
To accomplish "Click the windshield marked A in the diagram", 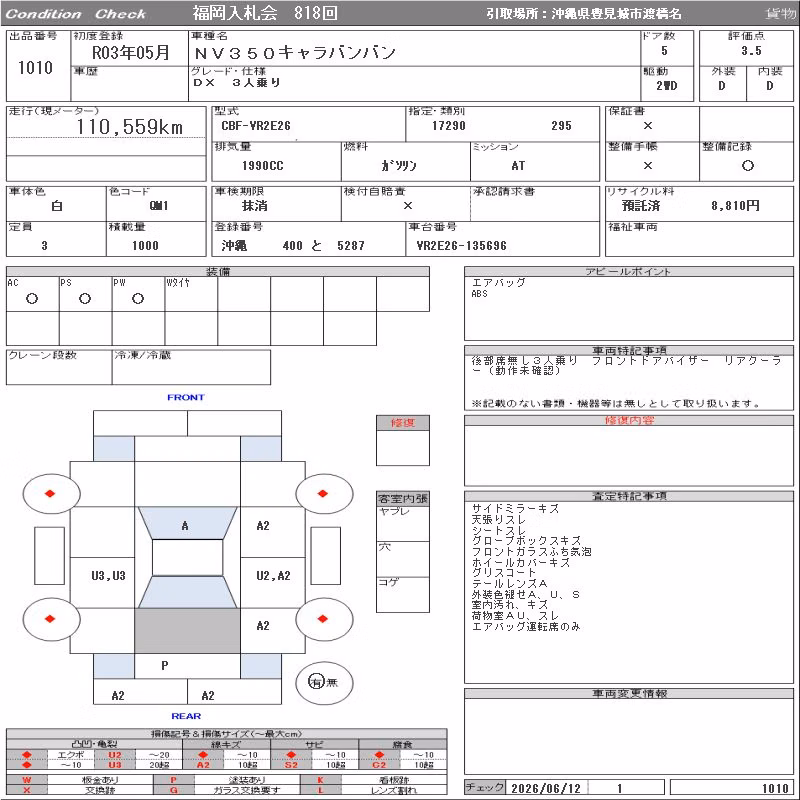I will [x=187, y=523].
